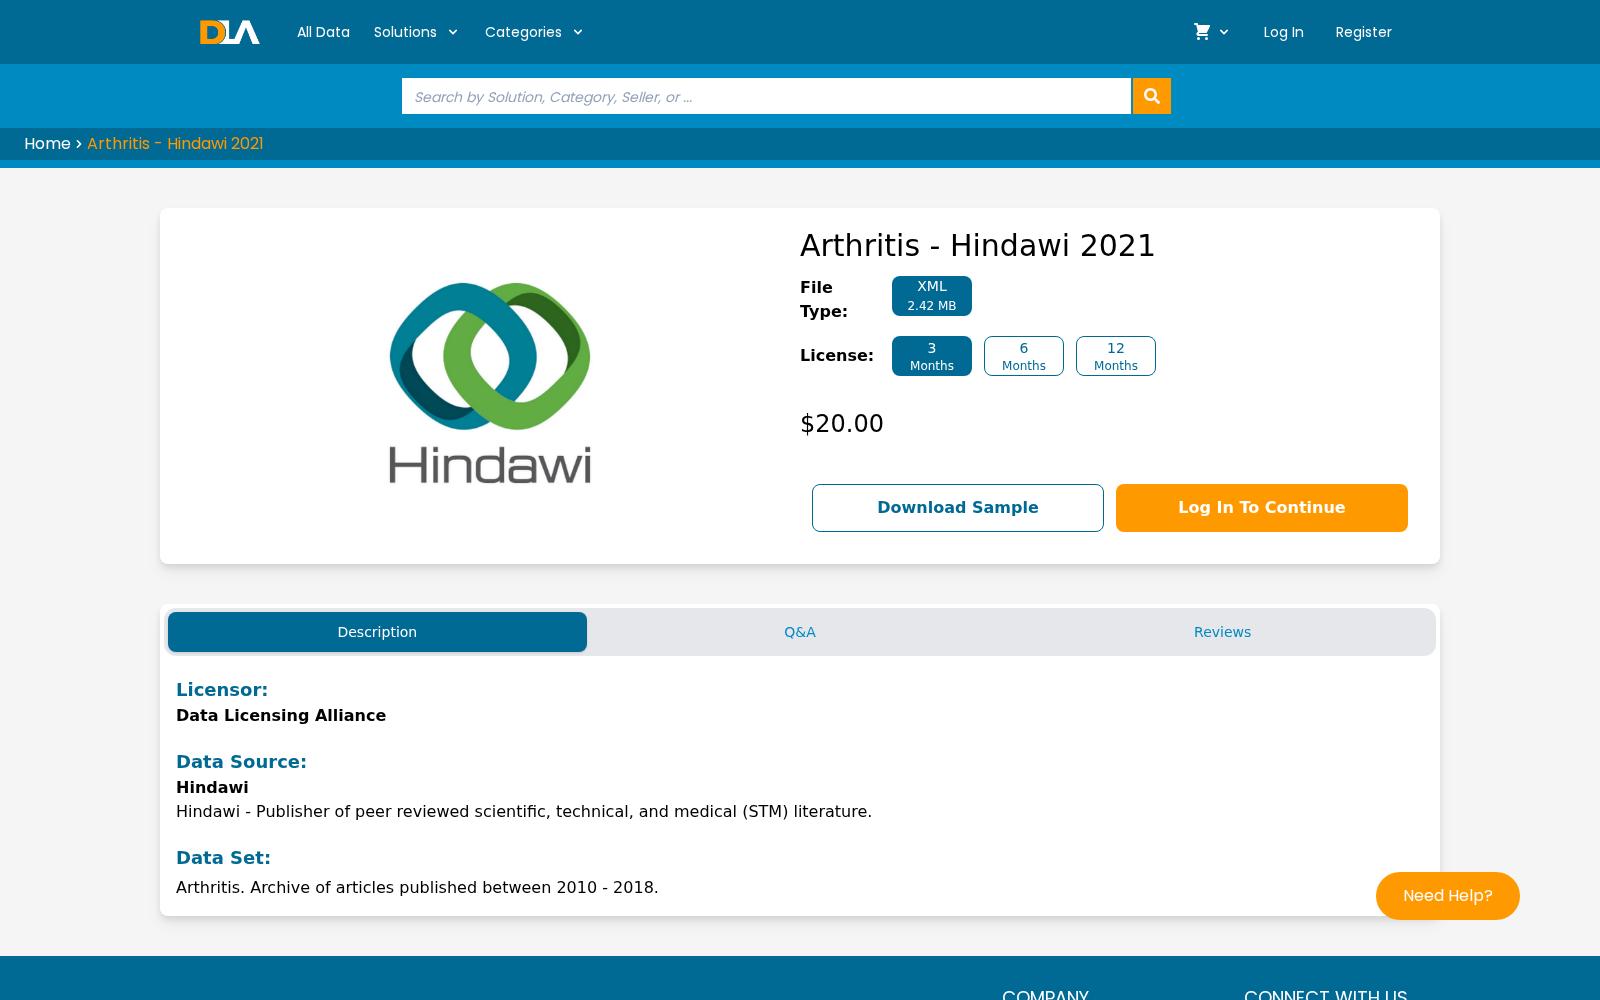Switch to the Description tab
Screen dimensions: 1600x1000
(x=377, y=632)
